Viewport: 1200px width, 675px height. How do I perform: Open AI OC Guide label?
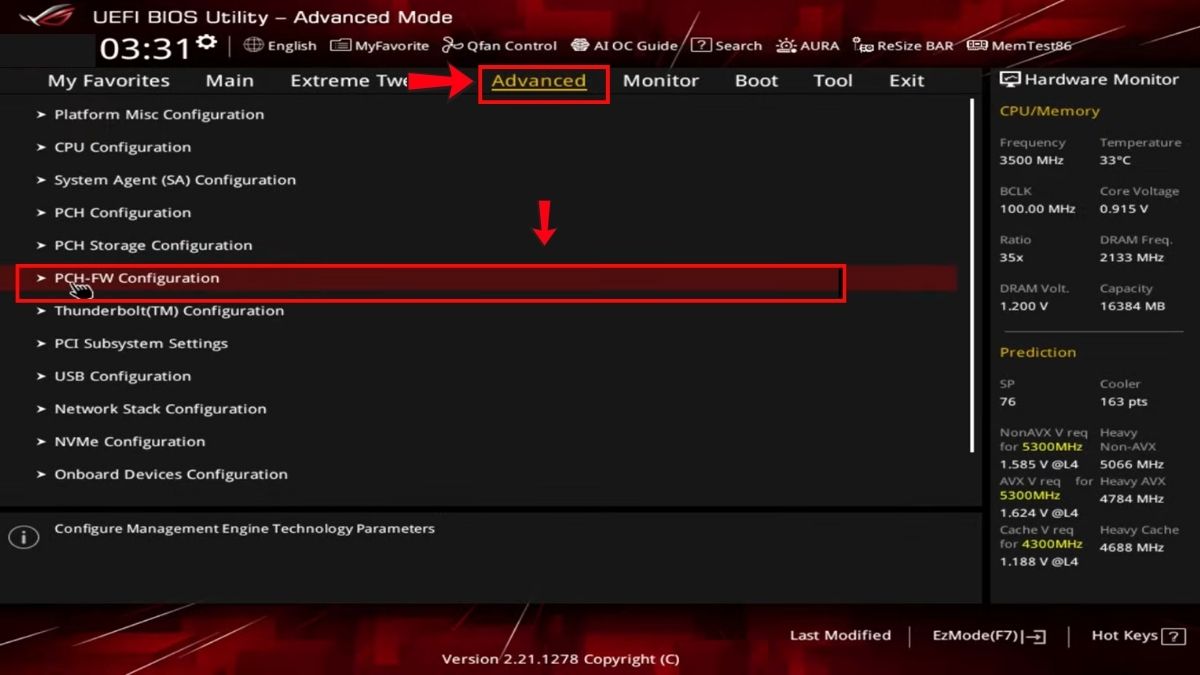pos(635,46)
